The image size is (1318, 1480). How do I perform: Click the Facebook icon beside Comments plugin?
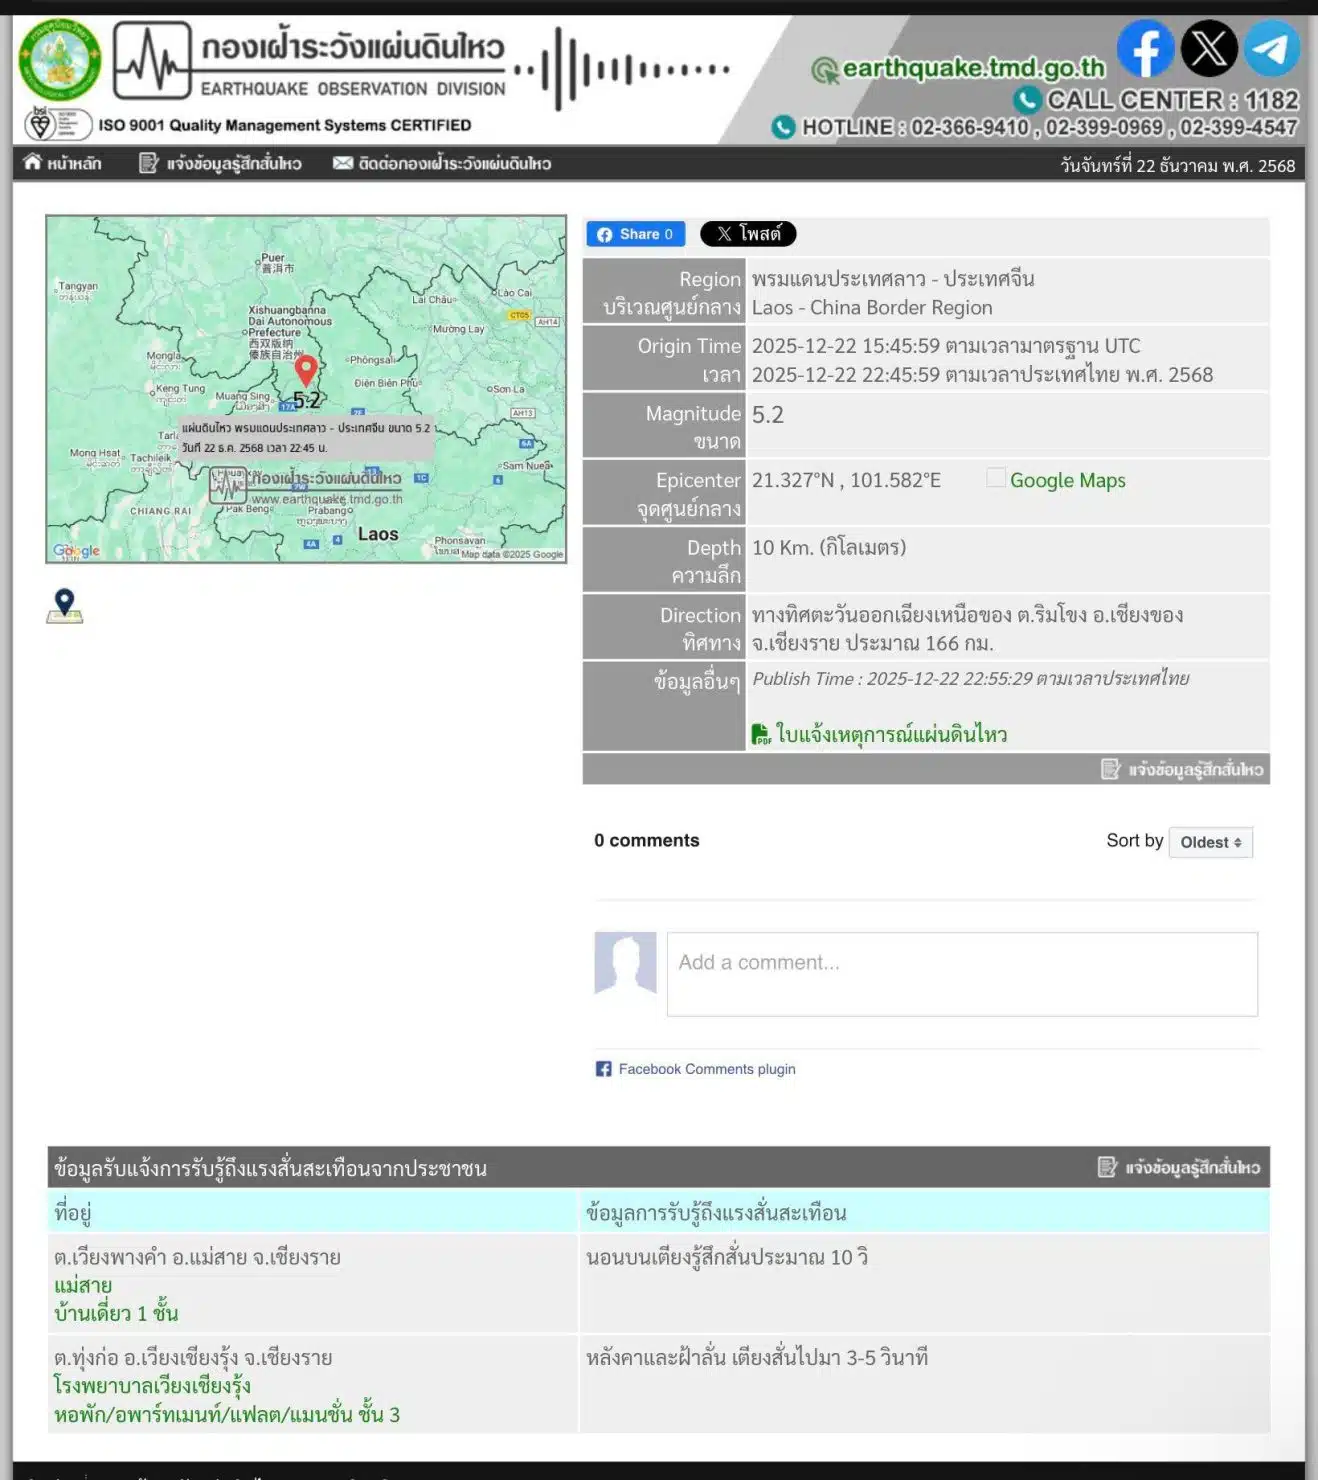[603, 1069]
